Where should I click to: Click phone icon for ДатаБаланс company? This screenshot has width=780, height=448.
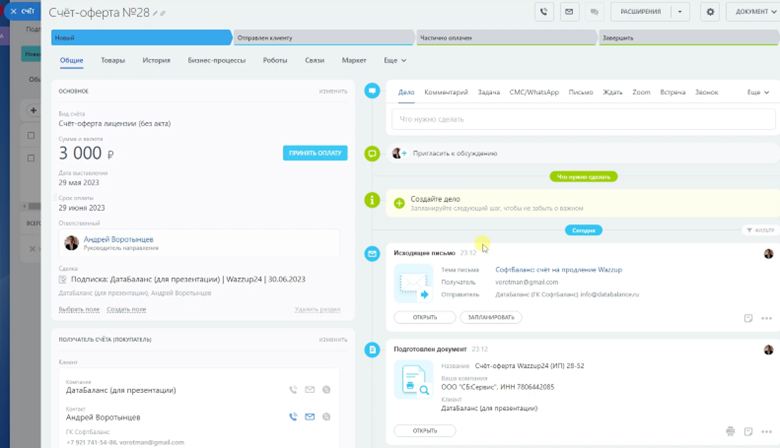point(293,390)
